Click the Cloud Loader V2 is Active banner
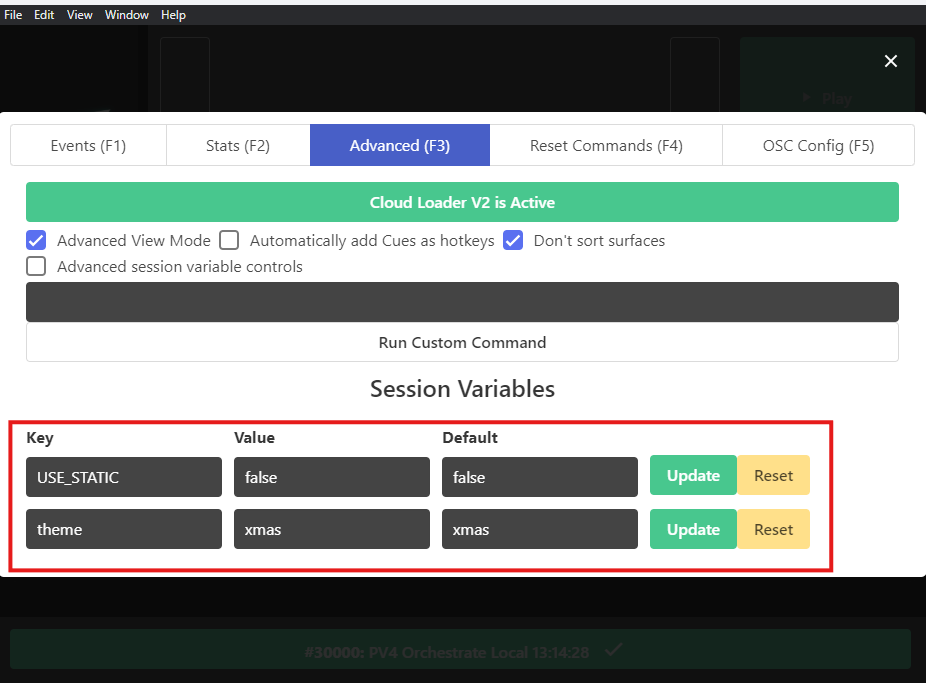Image resolution: width=926 pixels, height=683 pixels. (x=462, y=202)
